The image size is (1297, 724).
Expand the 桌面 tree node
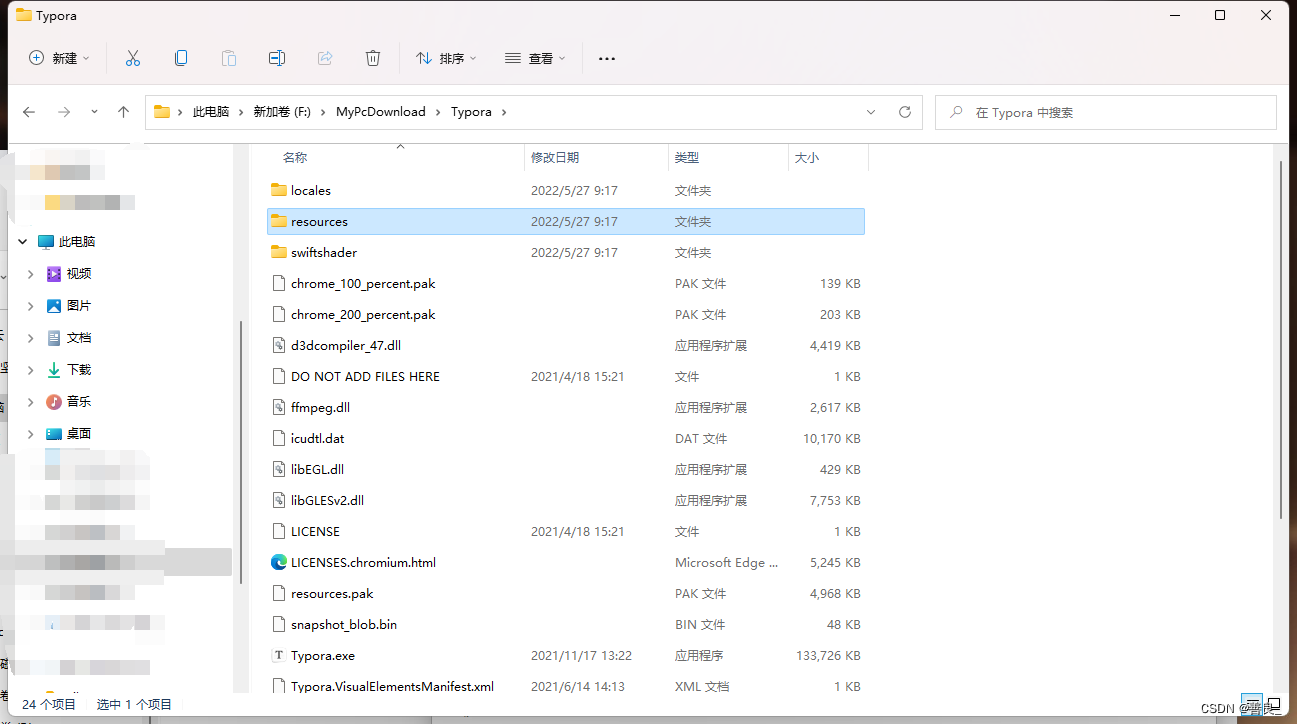tap(30, 434)
